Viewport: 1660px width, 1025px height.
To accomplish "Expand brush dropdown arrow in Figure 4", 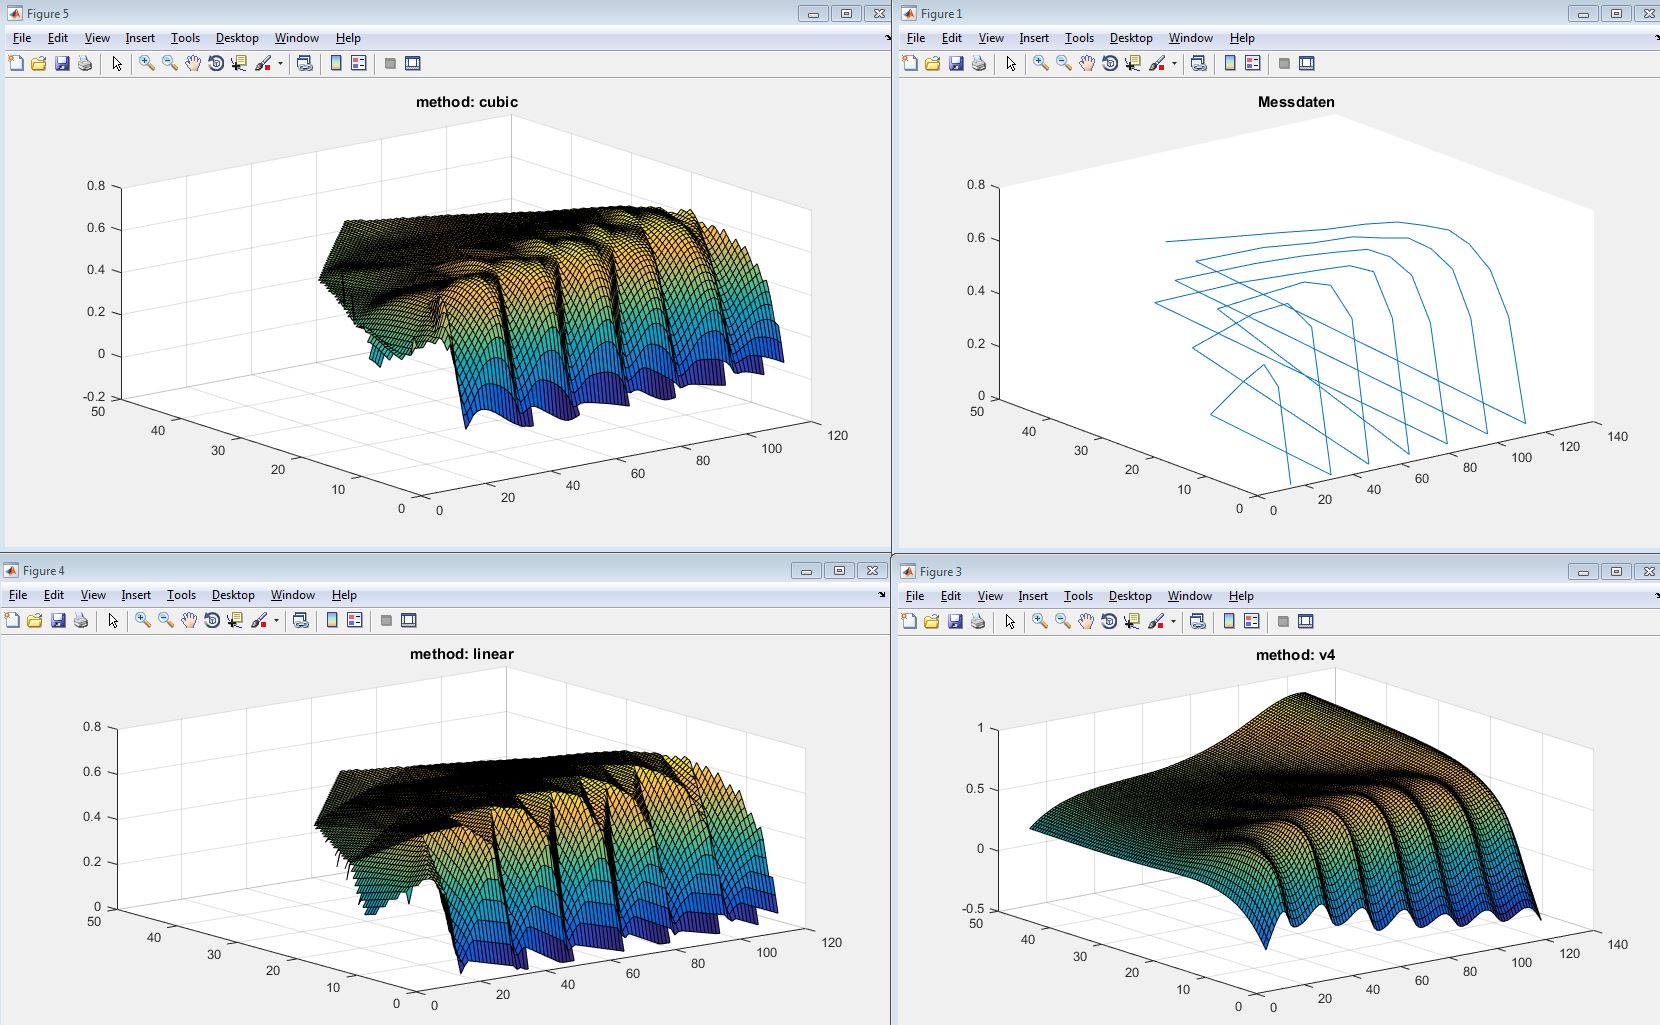I will [x=276, y=620].
